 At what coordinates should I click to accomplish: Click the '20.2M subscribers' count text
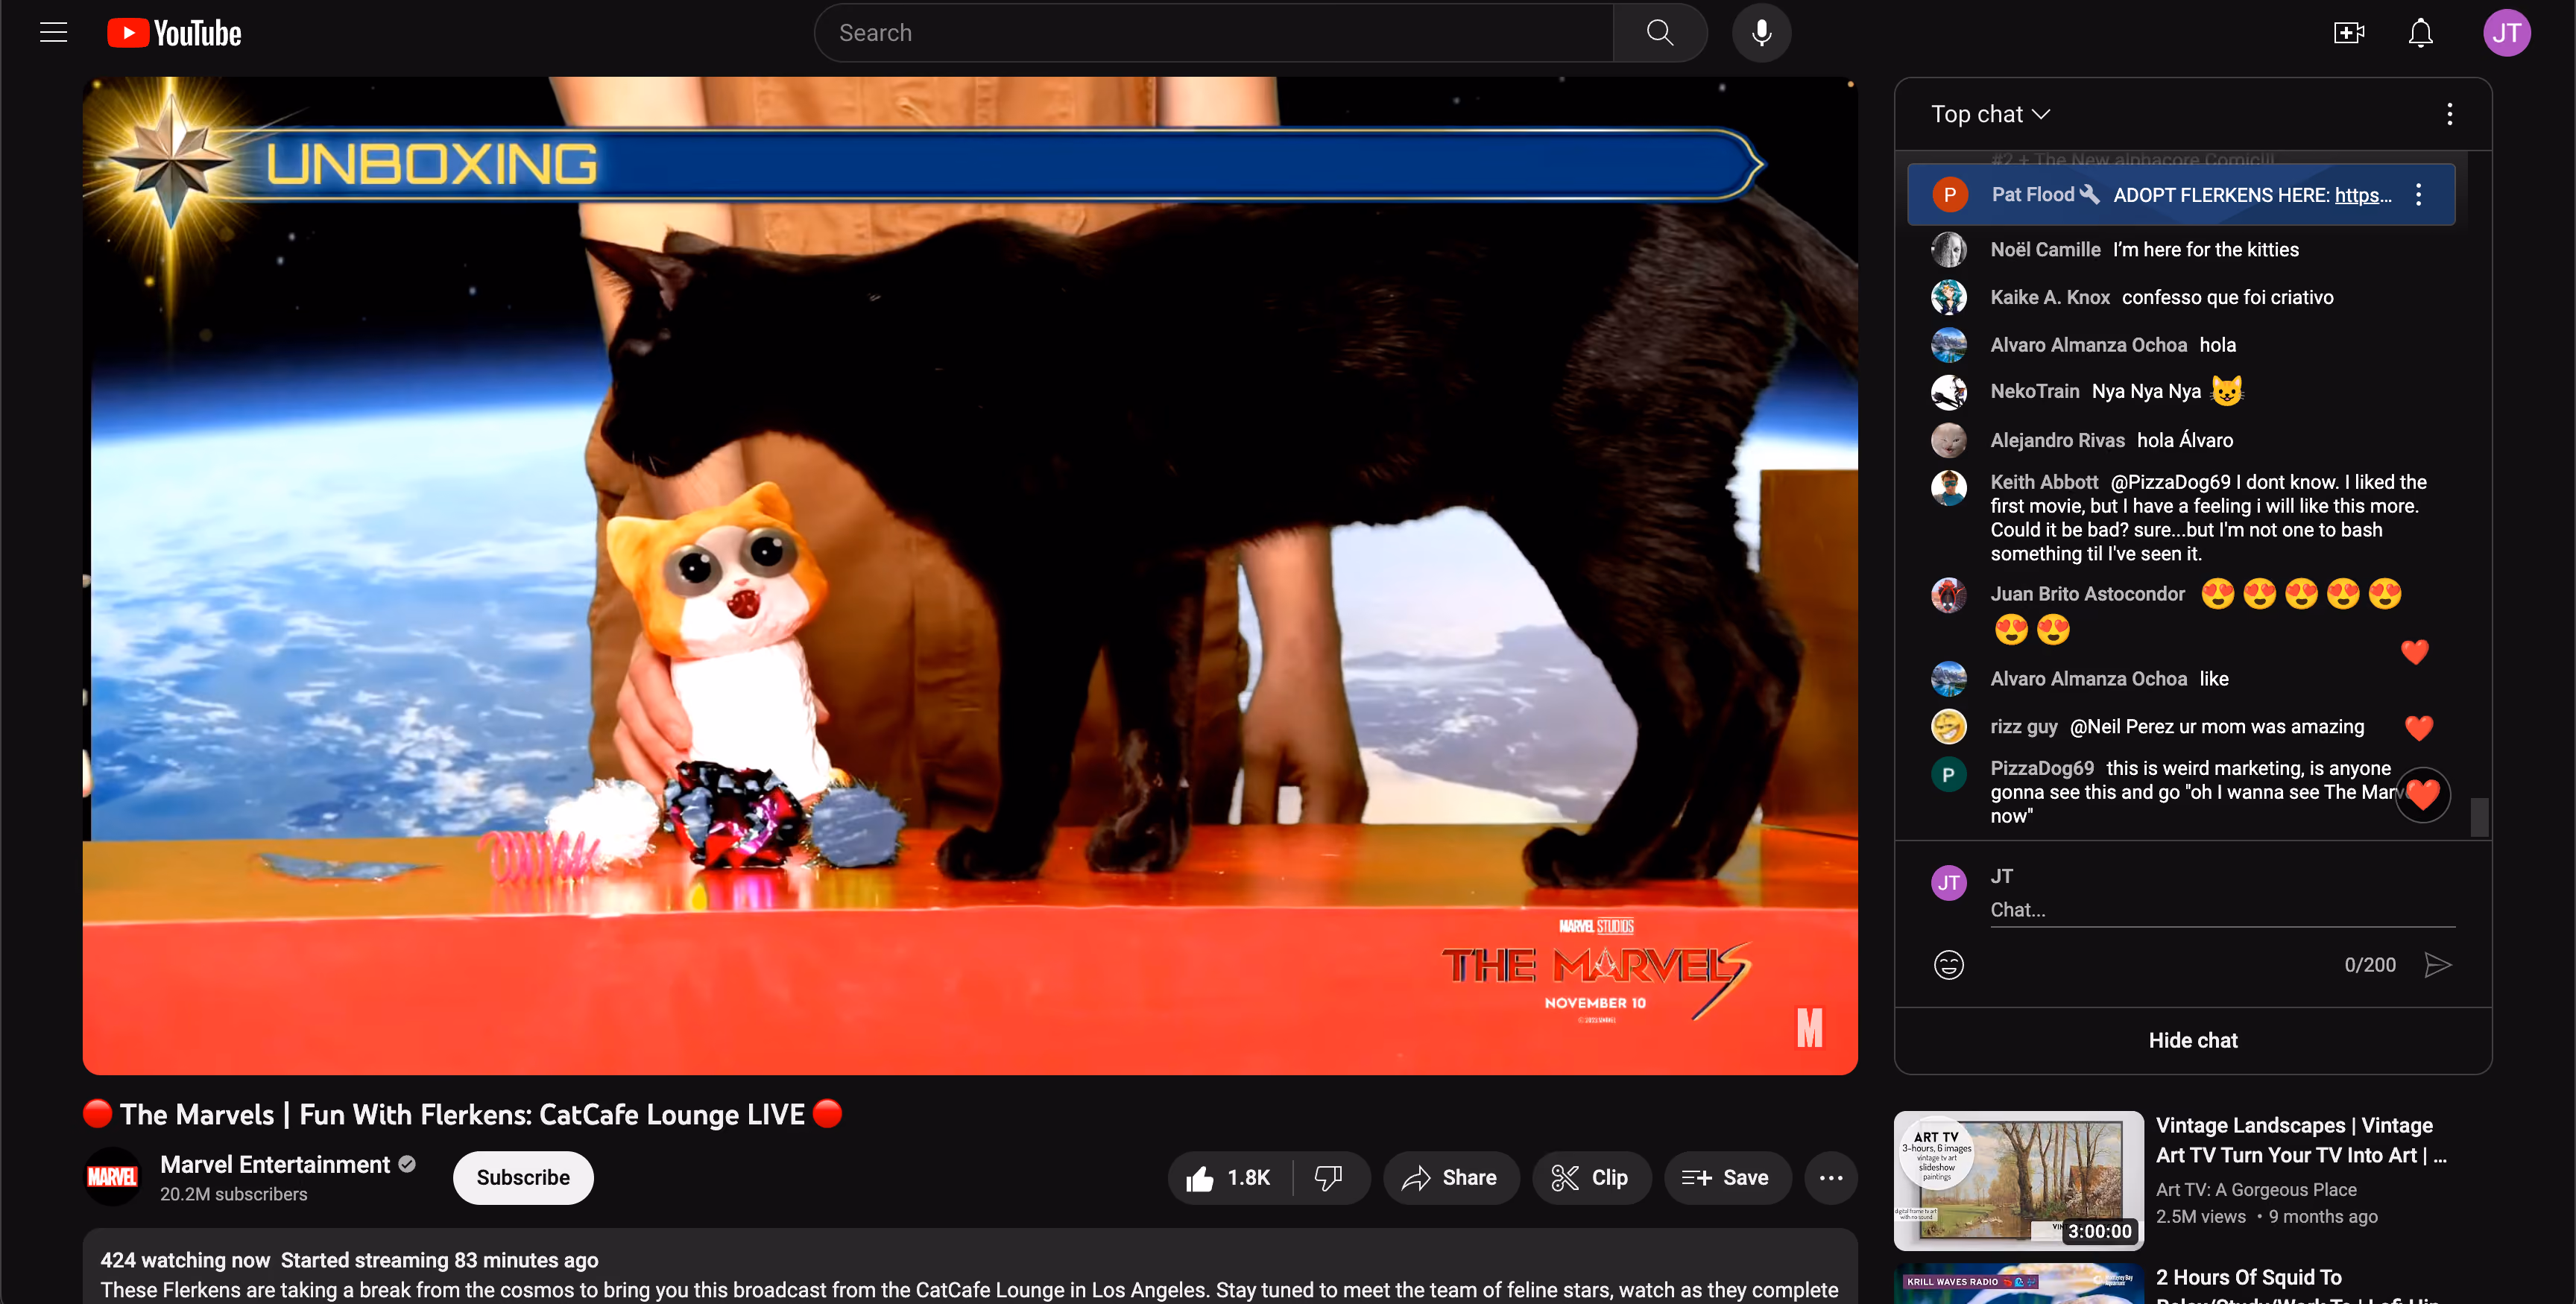(233, 1194)
